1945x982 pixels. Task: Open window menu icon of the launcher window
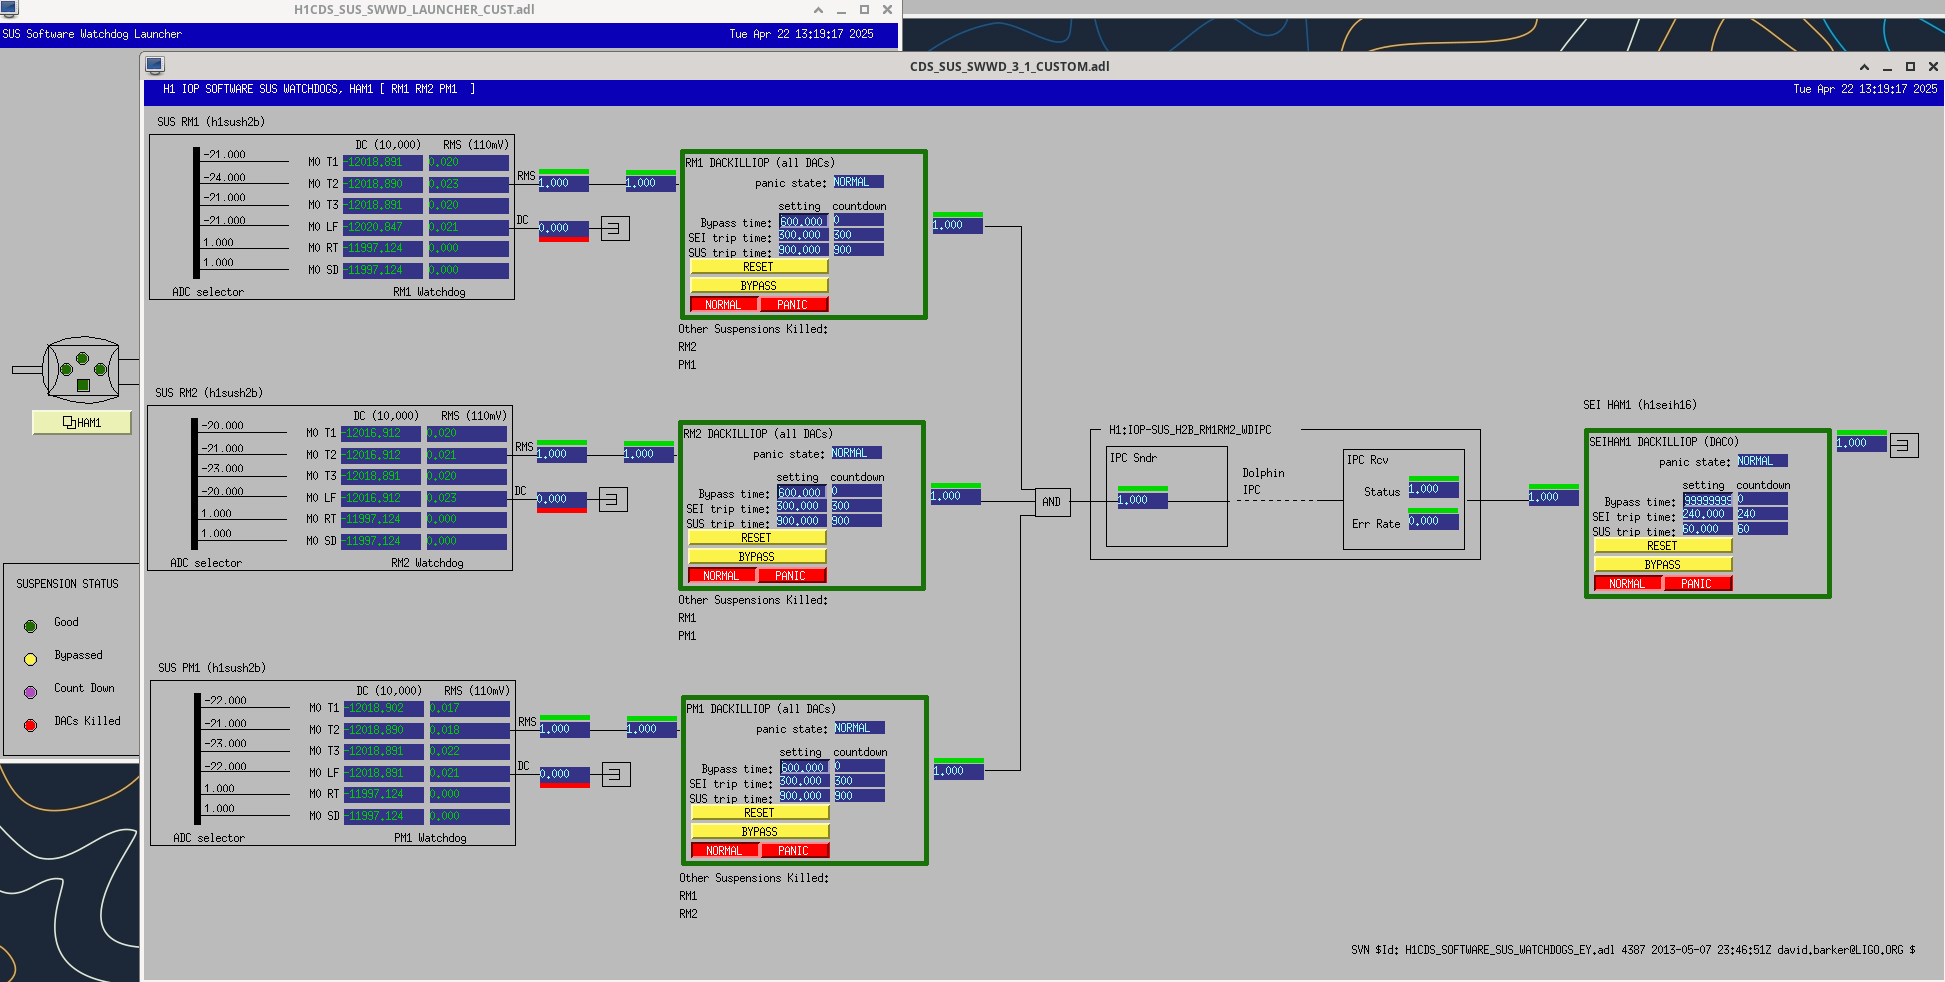point(10,9)
